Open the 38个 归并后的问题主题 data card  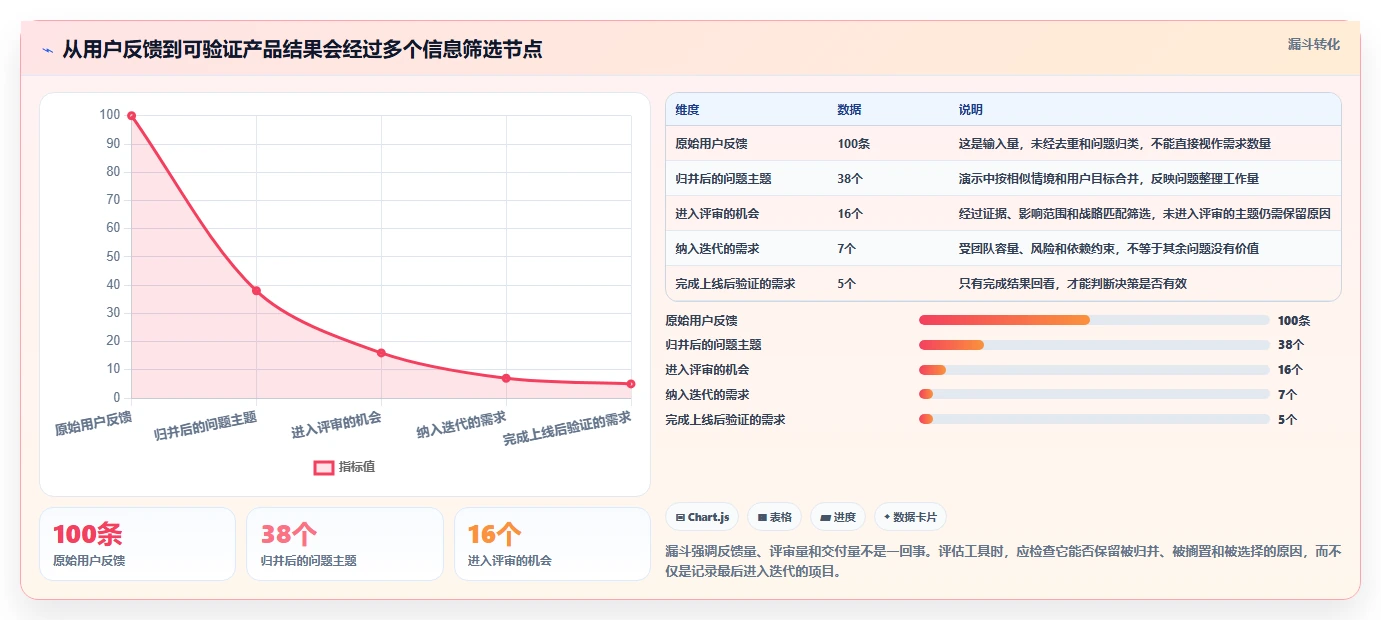click(x=344, y=544)
